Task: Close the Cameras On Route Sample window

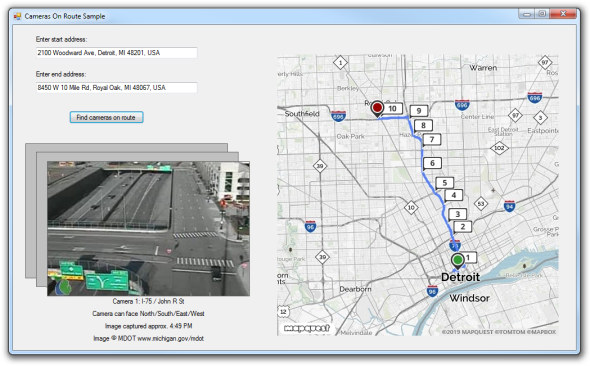Action: [x=563, y=14]
